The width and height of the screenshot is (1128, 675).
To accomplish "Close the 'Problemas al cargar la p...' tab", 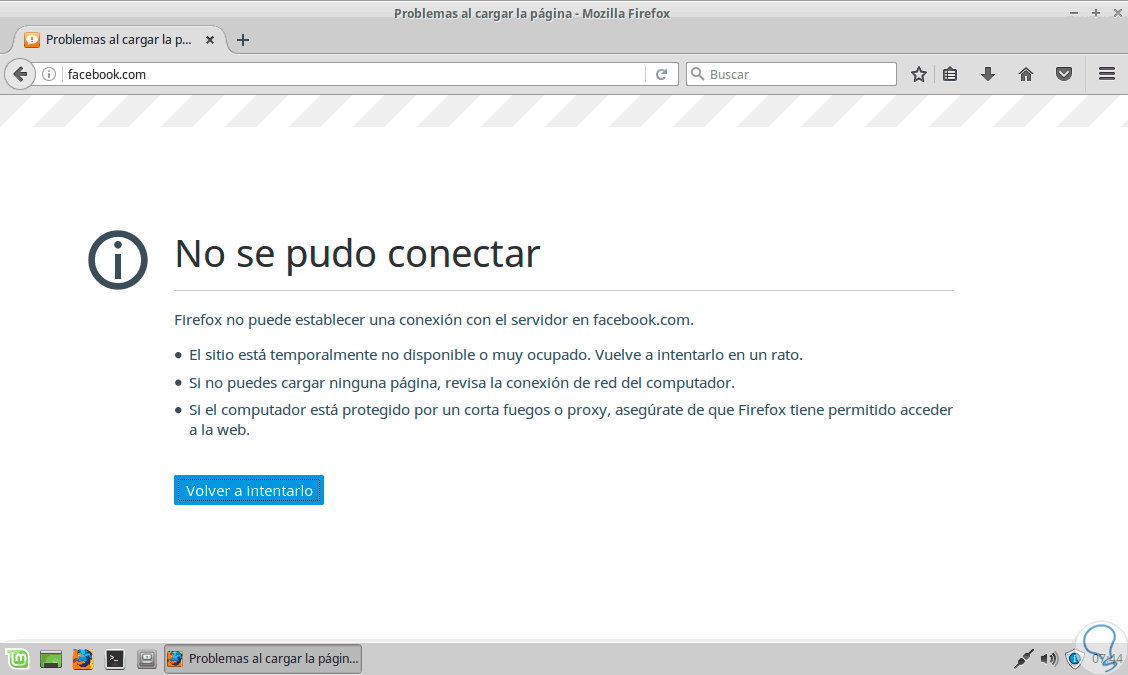I will coord(210,40).
